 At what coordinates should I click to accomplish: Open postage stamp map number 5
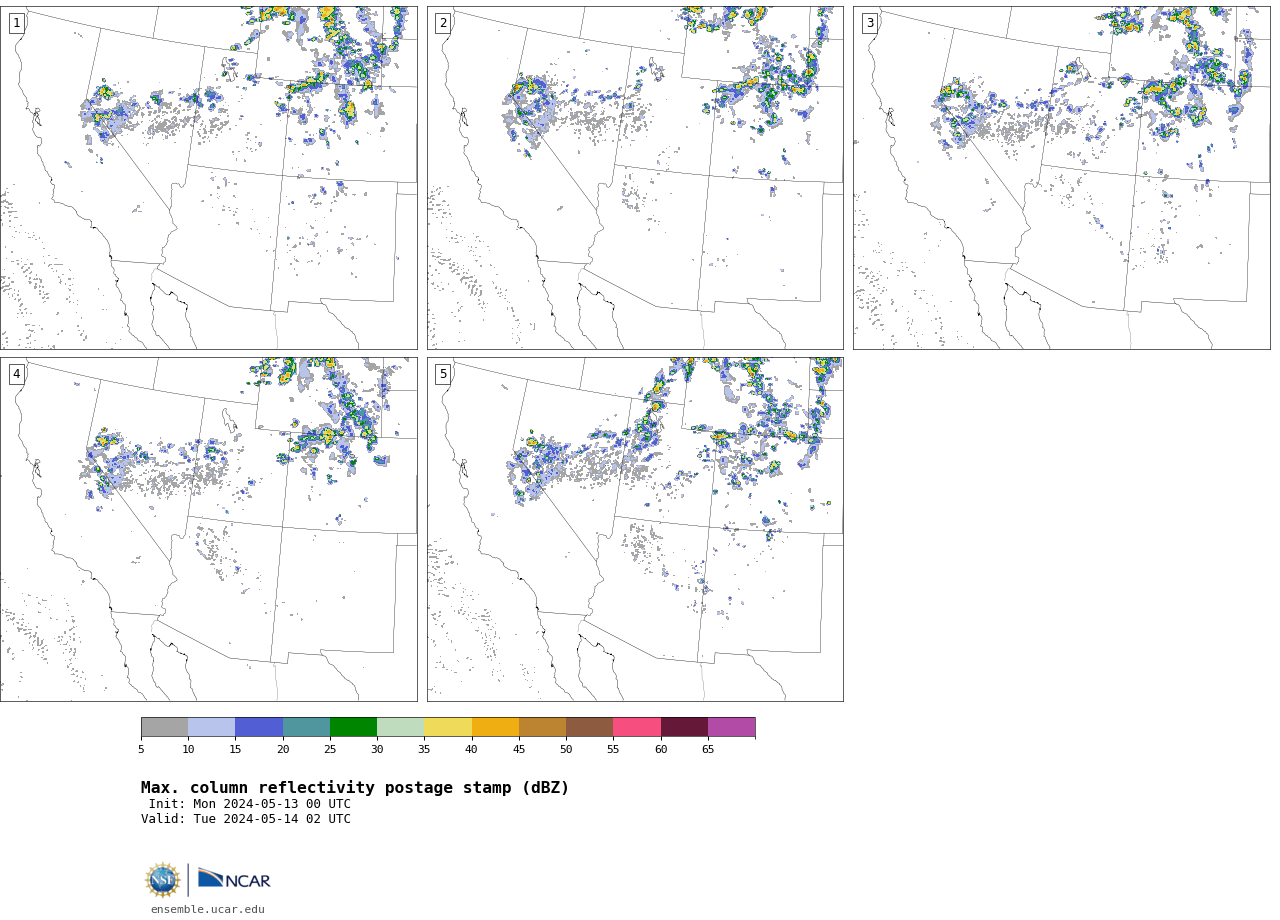click(x=635, y=529)
